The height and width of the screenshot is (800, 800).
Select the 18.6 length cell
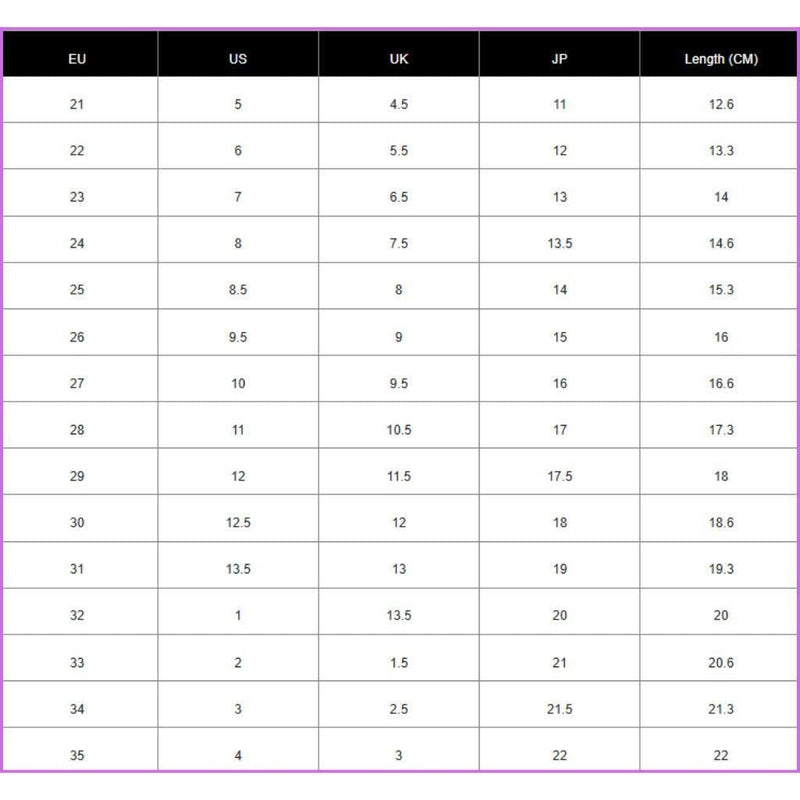tap(721, 523)
